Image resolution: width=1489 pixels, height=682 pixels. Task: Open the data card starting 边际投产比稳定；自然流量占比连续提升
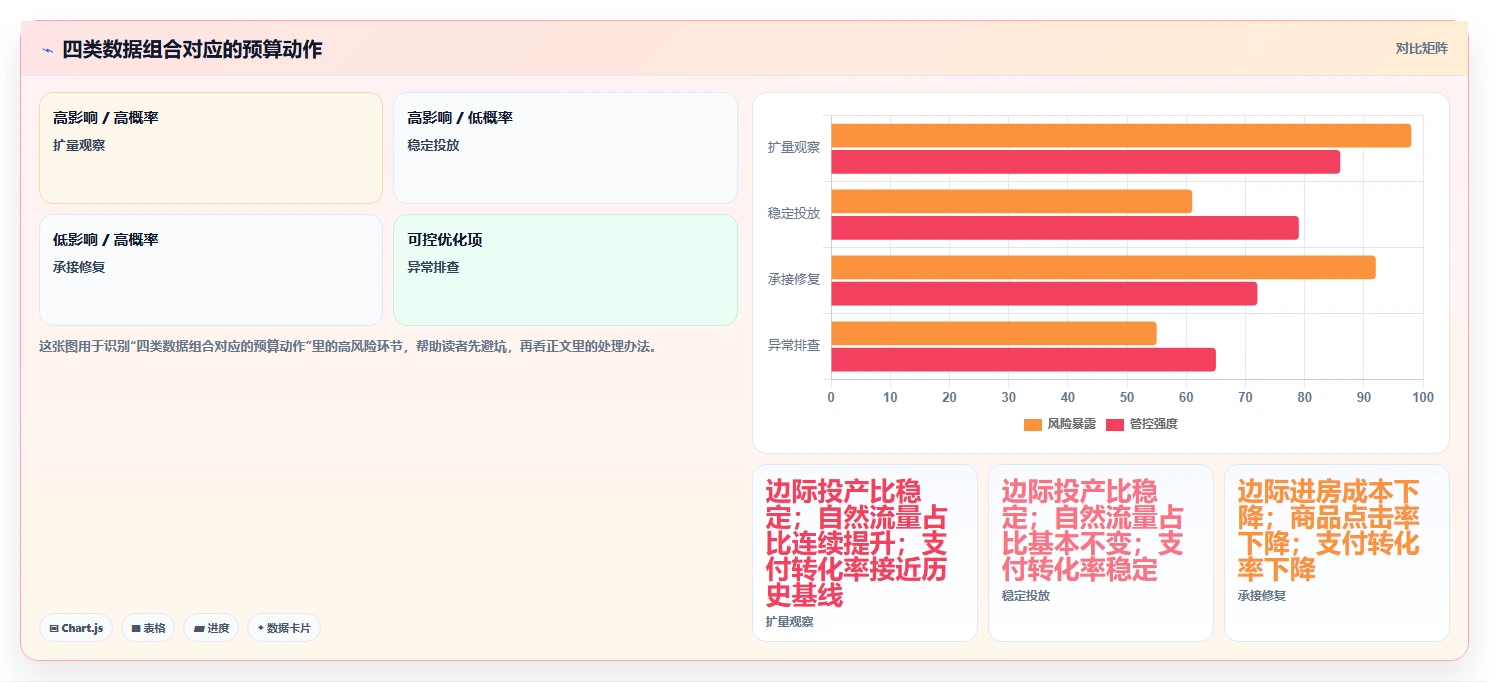tap(865, 553)
